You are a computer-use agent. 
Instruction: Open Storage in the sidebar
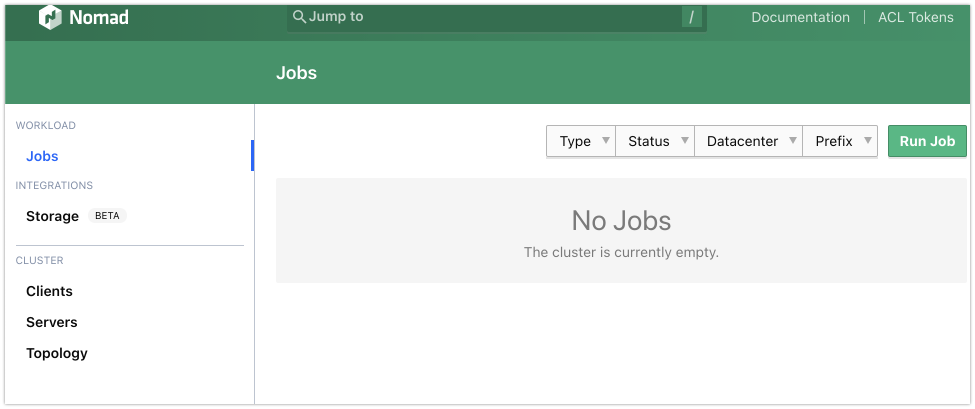52,216
